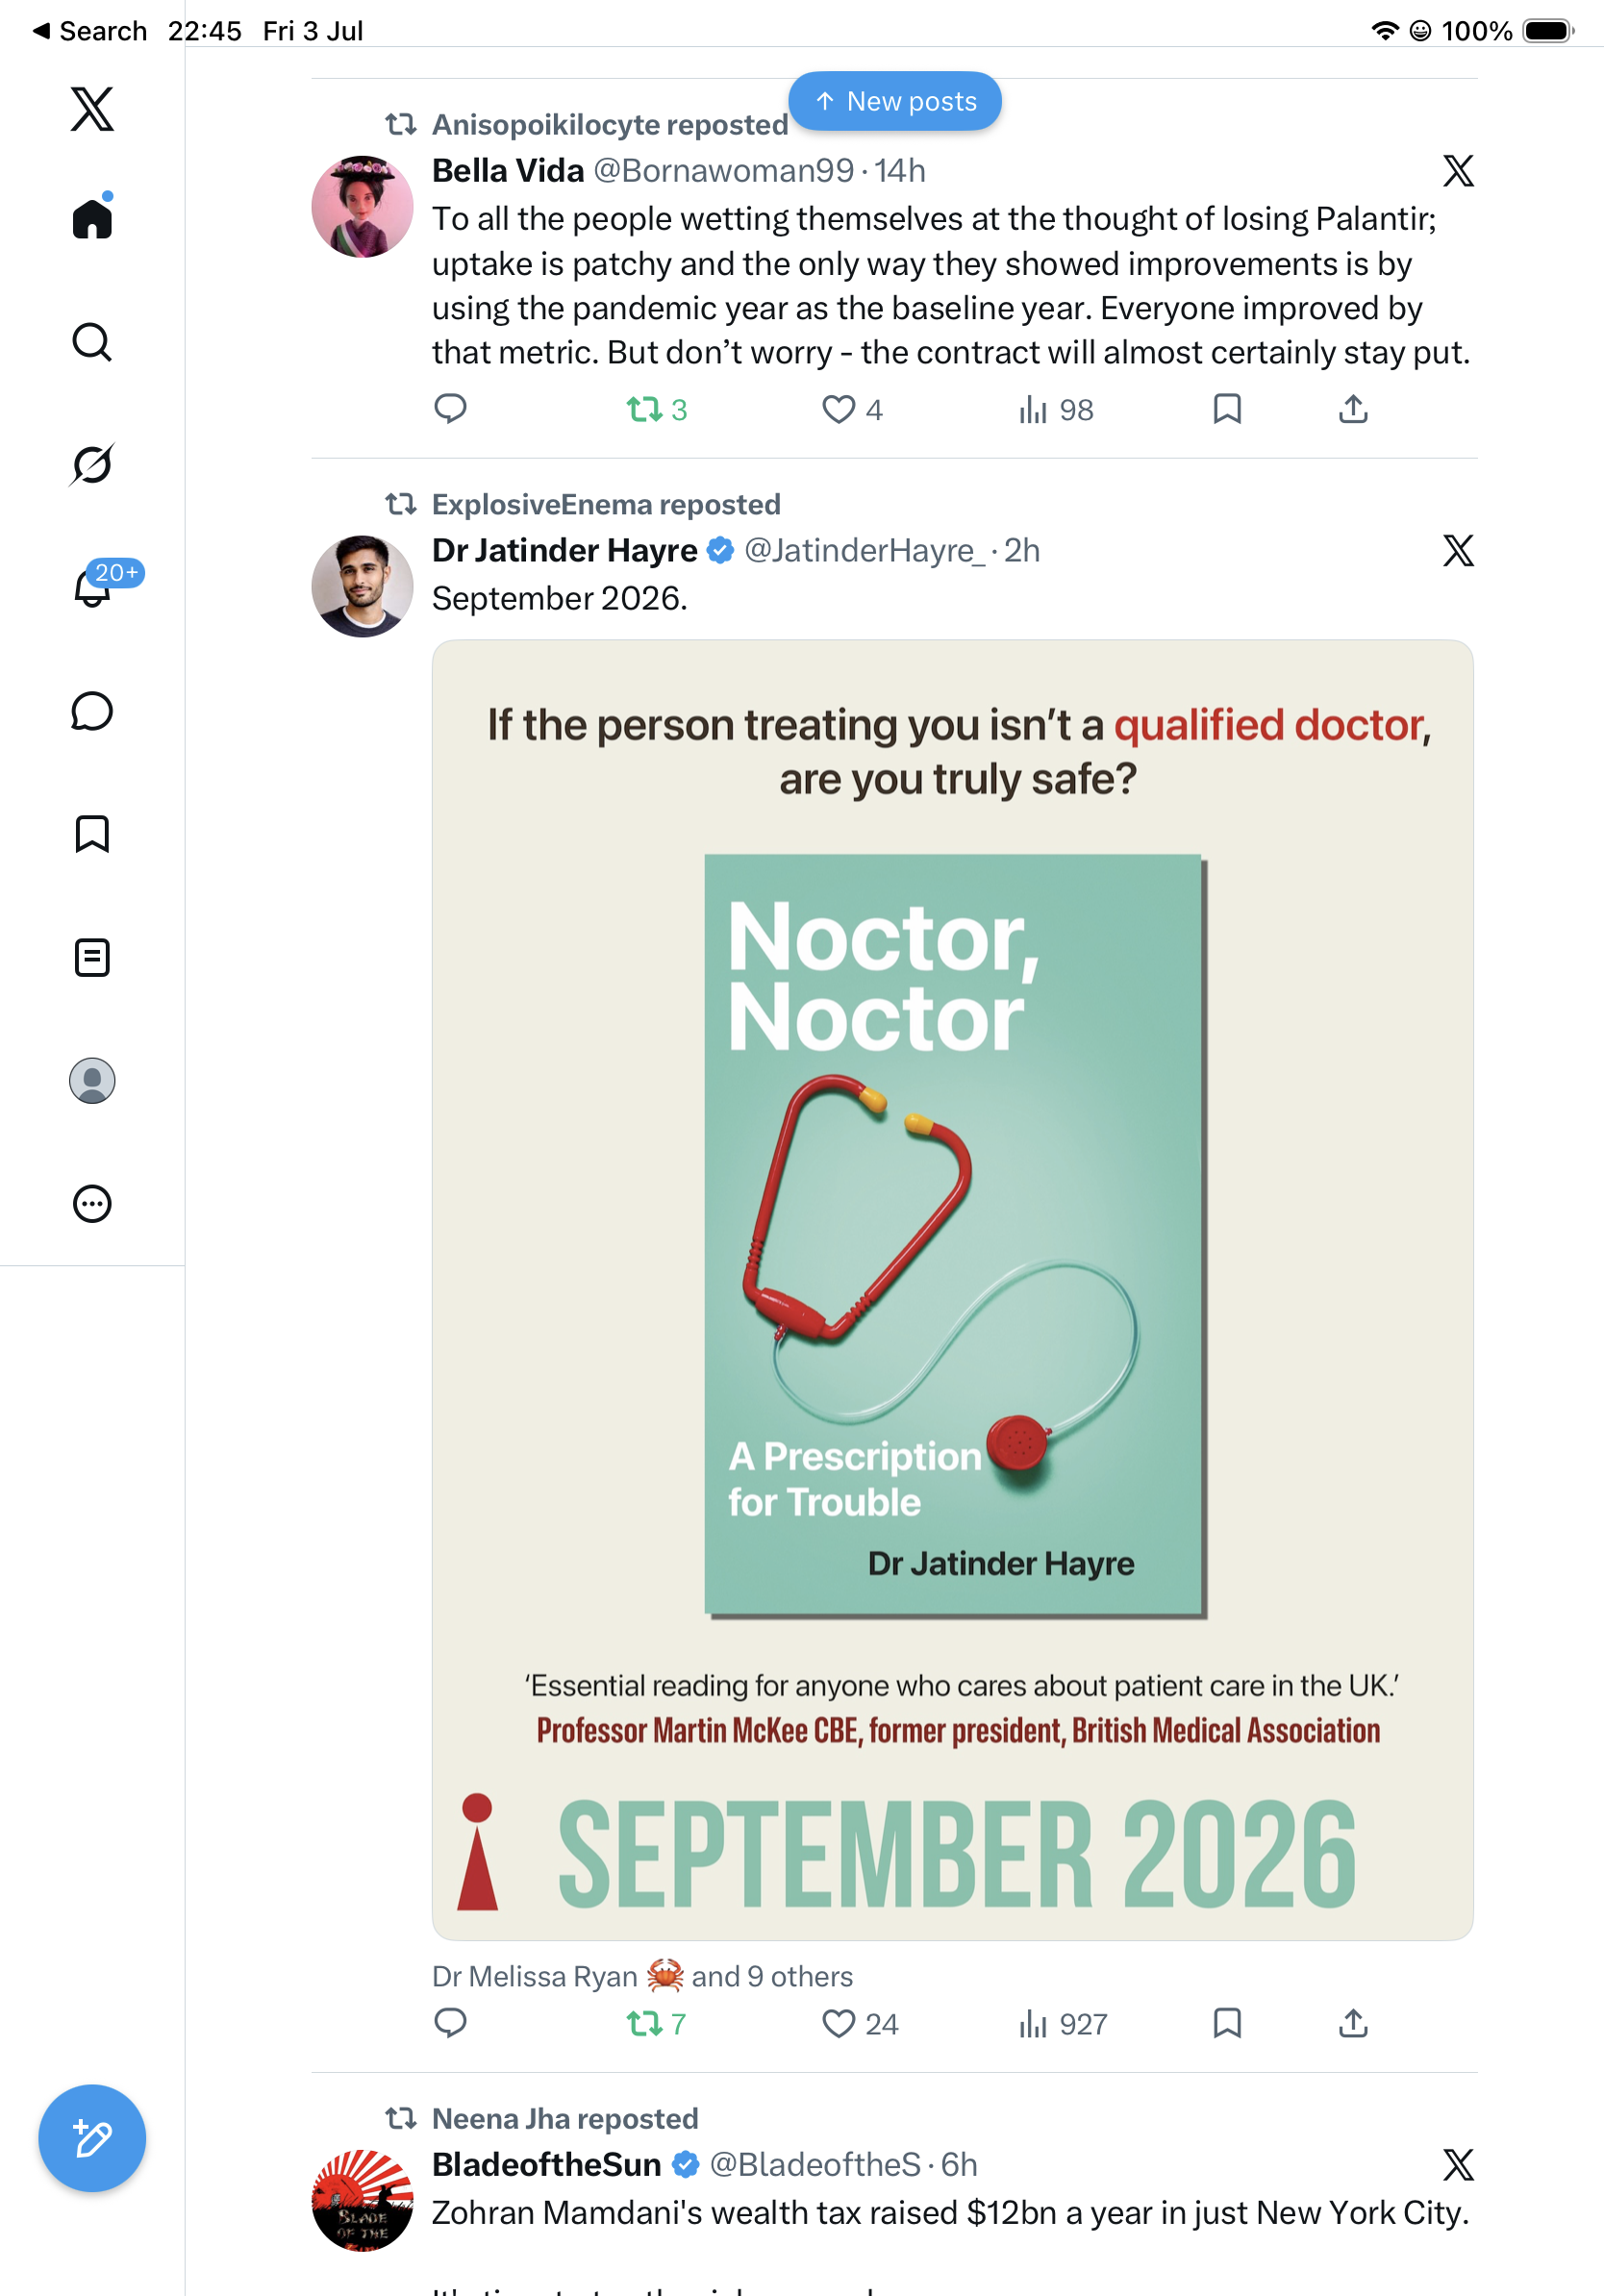Open the Lists icon in the sidebar
Viewport: 1604px width, 2296px height.
(x=92, y=957)
